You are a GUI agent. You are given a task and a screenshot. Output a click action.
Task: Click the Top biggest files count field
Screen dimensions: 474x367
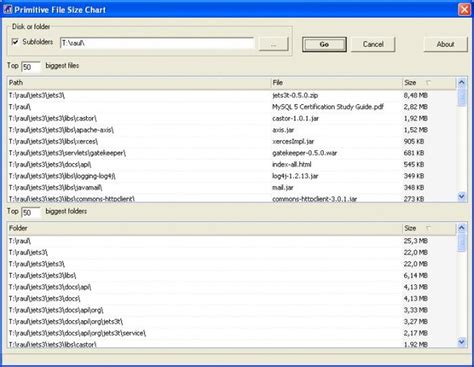31,67
